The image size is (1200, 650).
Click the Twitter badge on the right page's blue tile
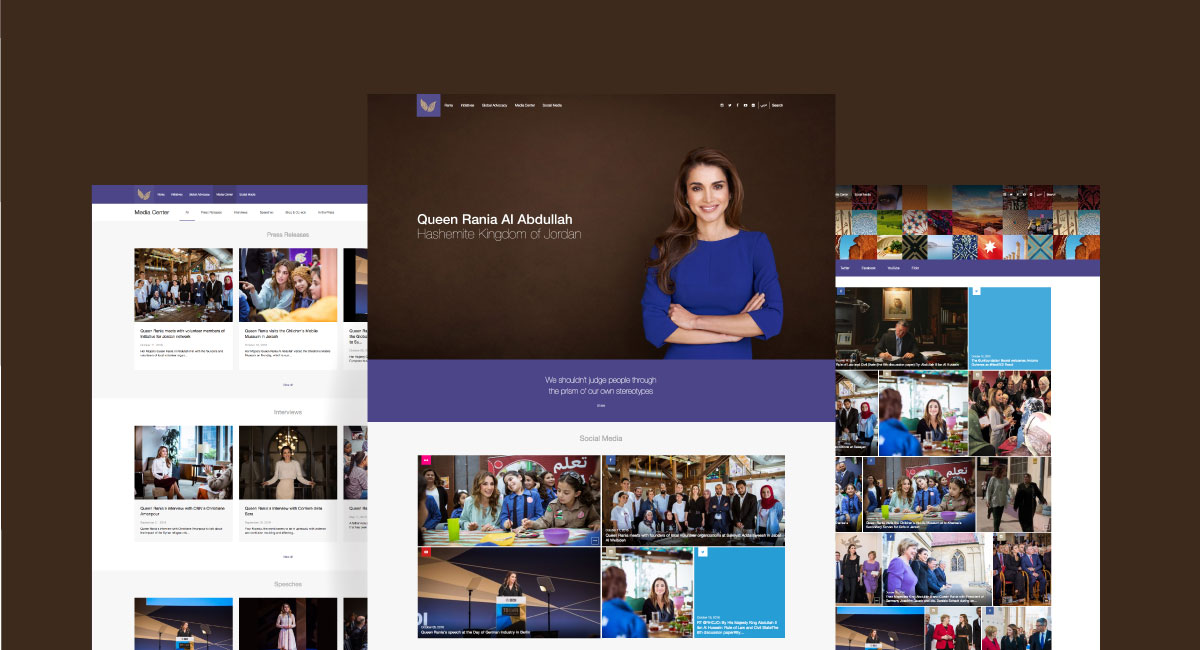pyautogui.click(x=976, y=291)
